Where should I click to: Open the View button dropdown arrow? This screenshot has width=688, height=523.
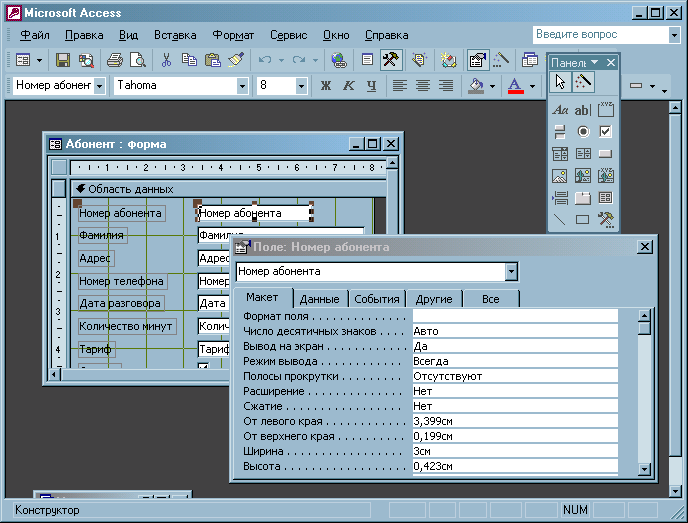39,60
